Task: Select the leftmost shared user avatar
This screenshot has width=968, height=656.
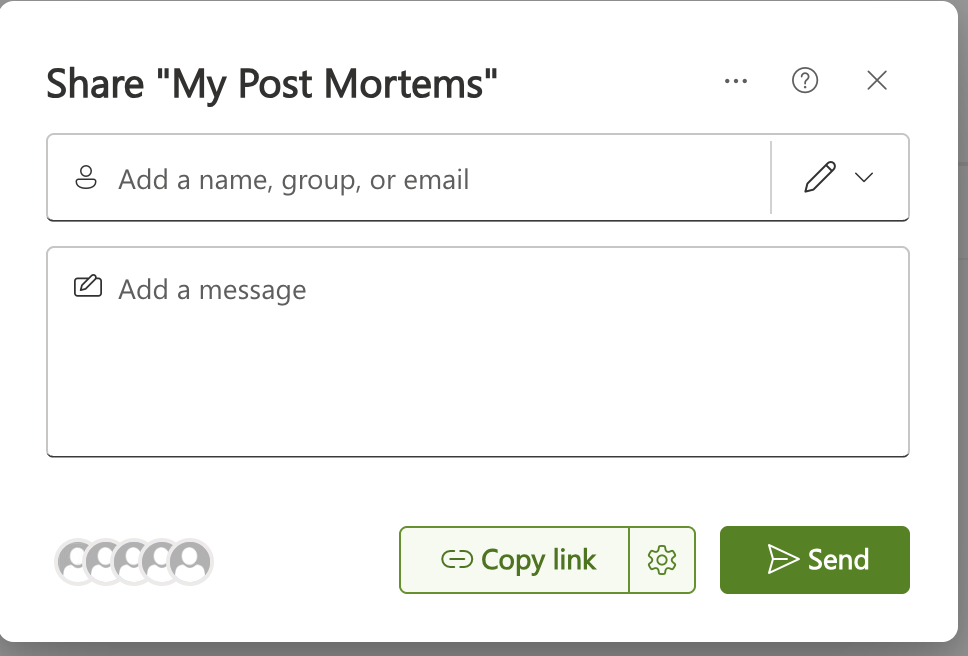Action: tap(74, 561)
